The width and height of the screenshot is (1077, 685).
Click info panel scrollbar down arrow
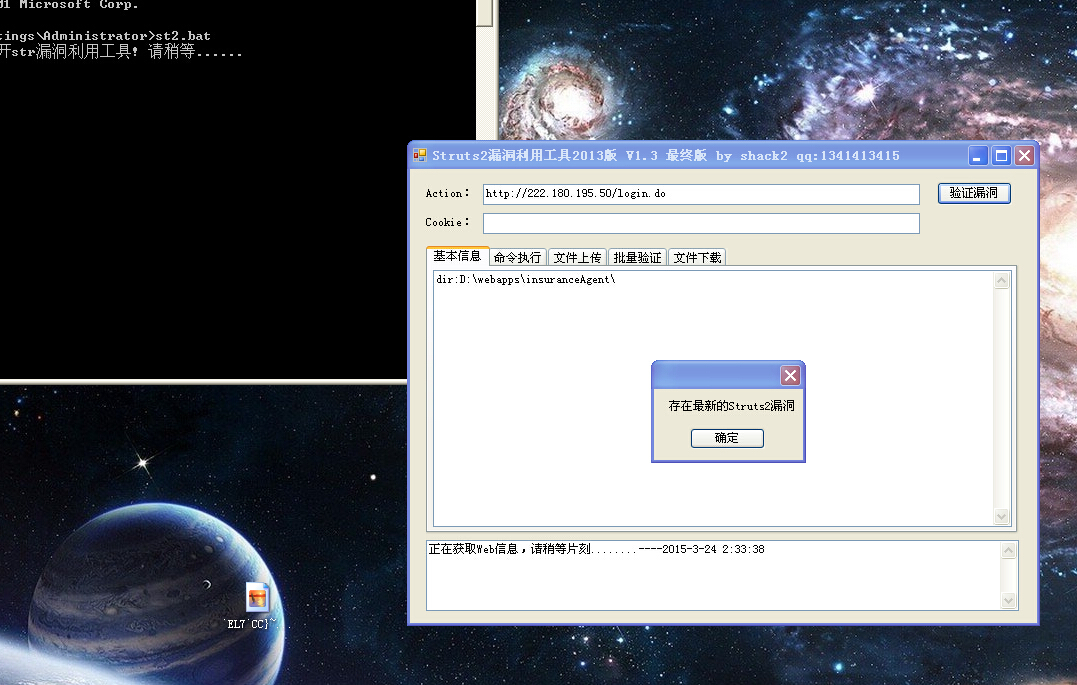(1001, 517)
